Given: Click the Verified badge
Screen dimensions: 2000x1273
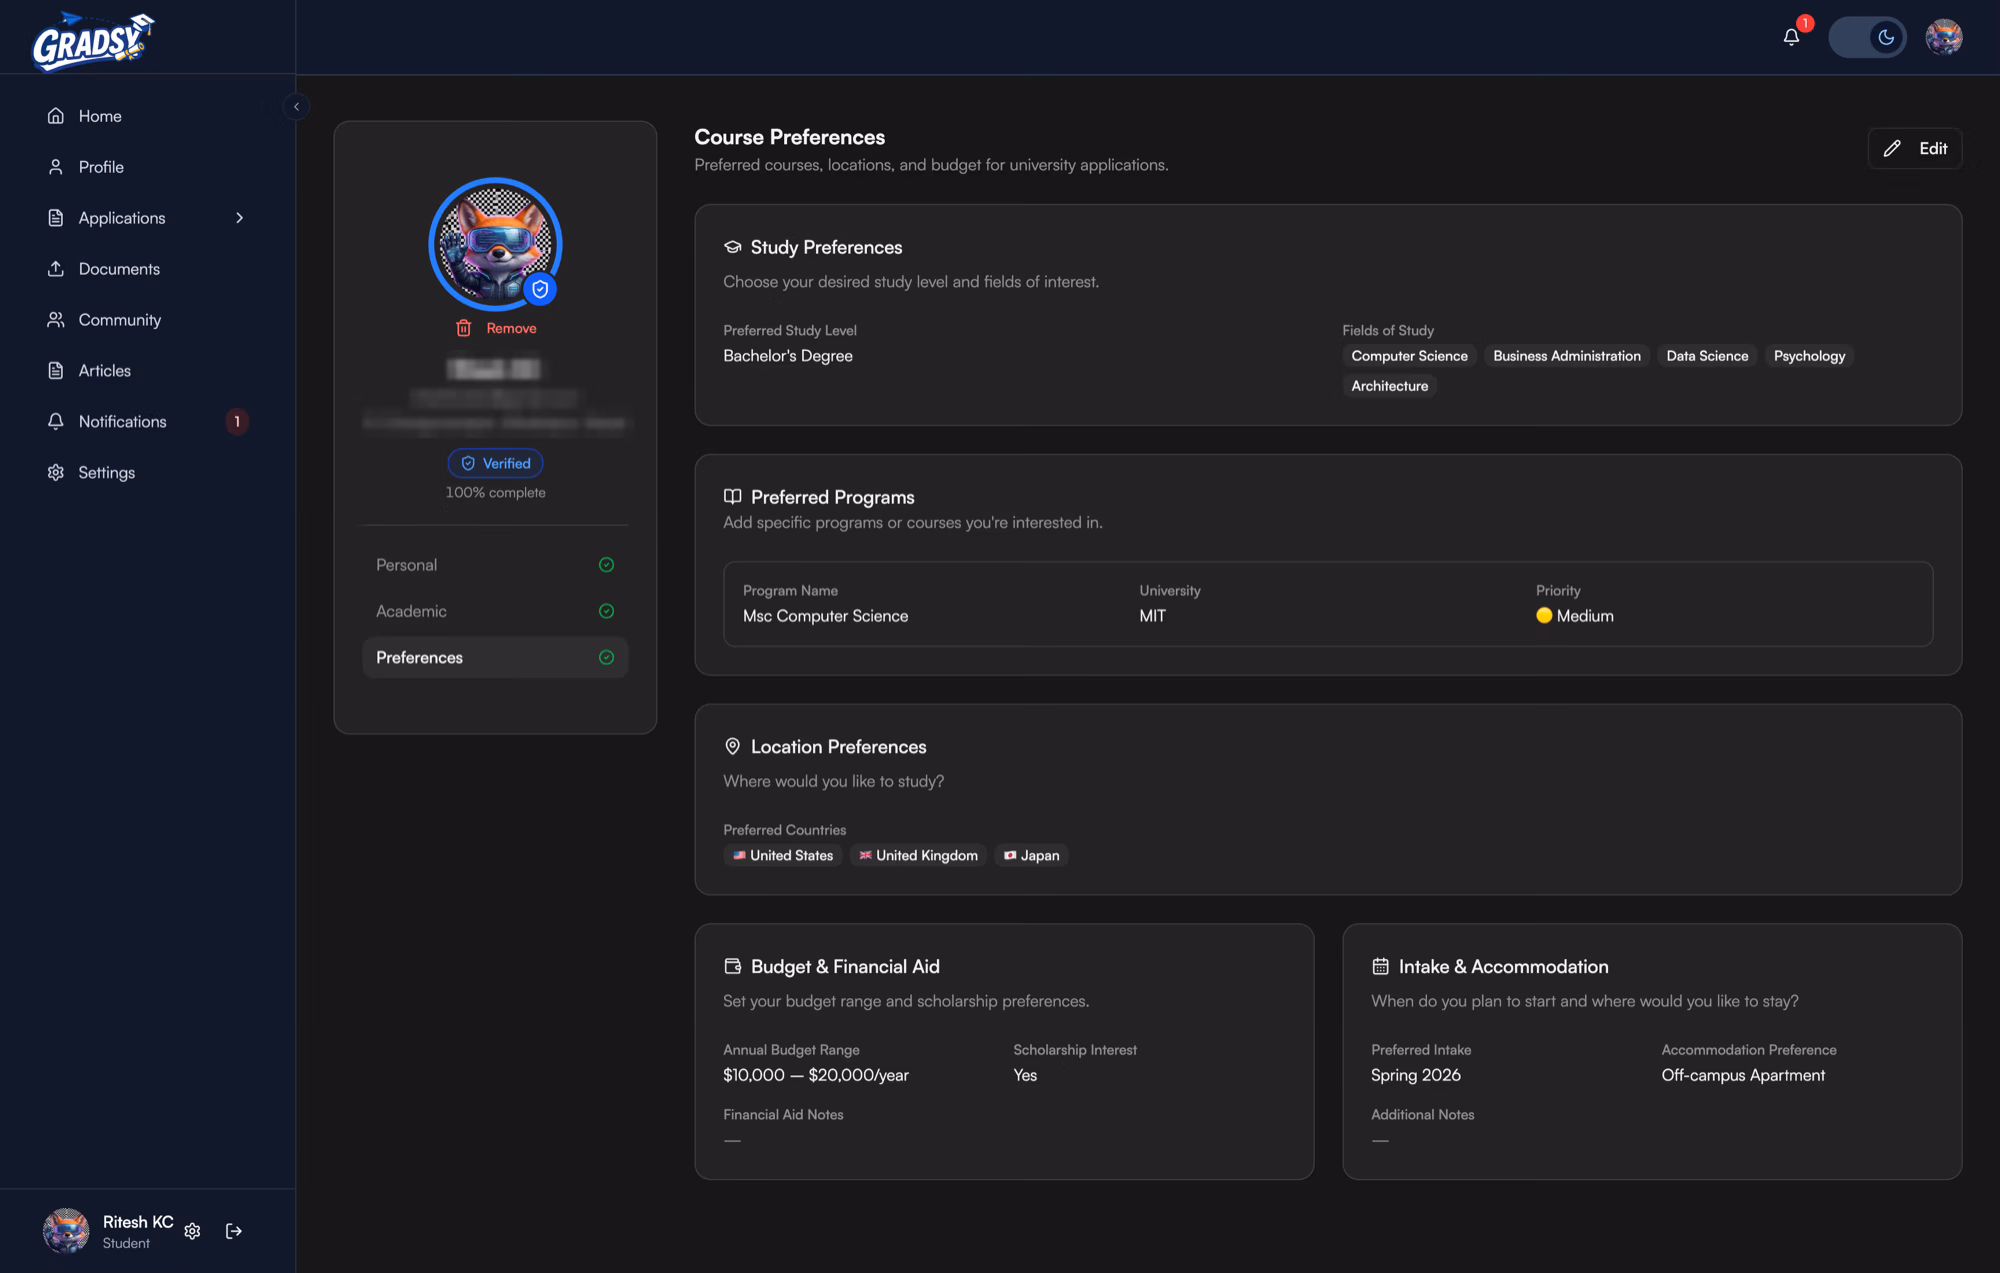Looking at the screenshot, I should coord(495,463).
